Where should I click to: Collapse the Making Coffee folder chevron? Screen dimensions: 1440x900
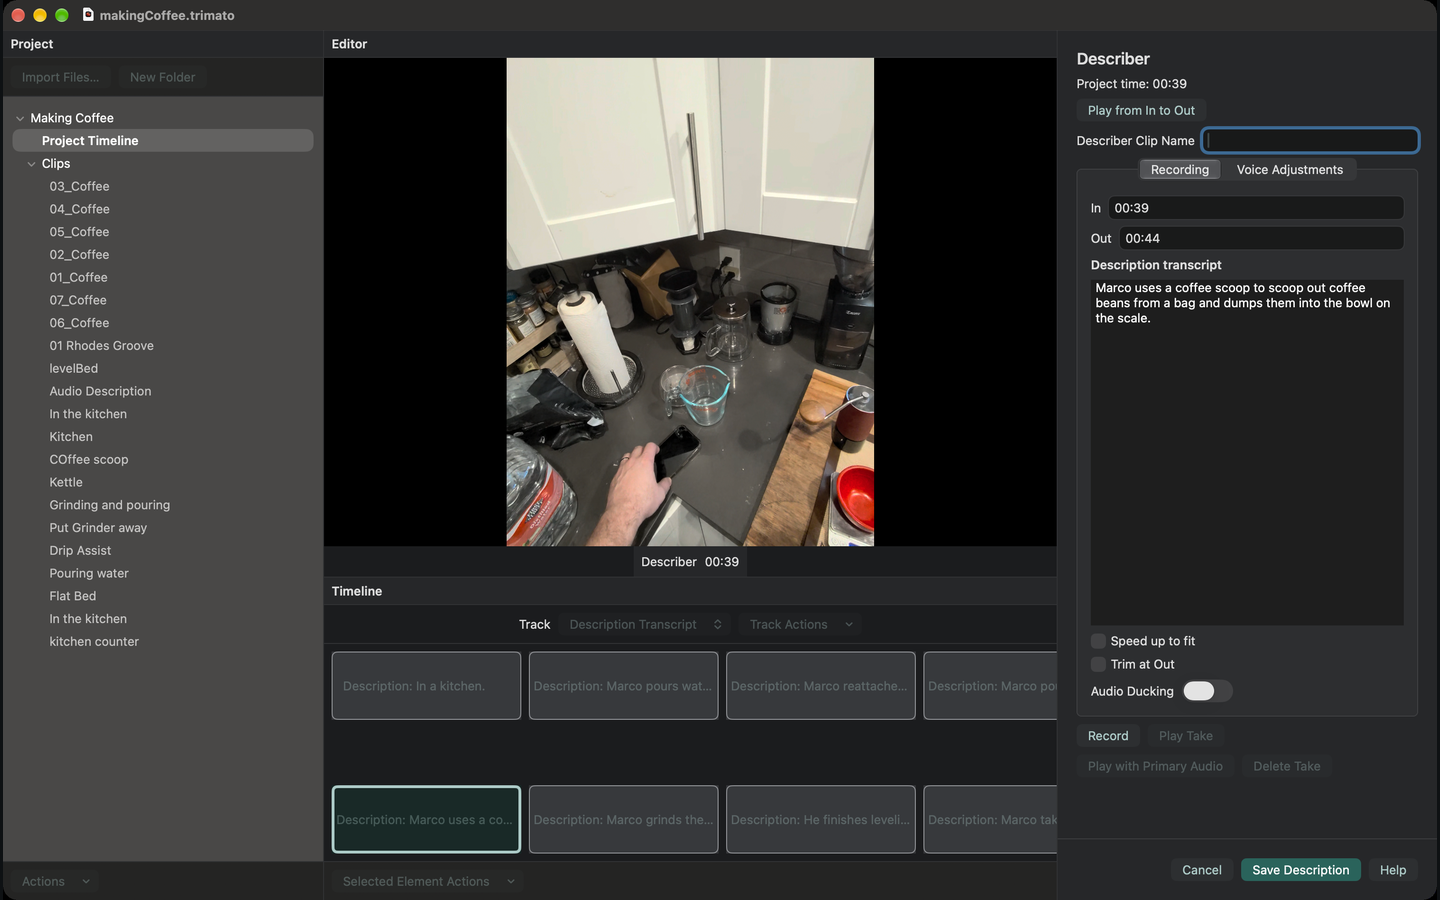point(20,118)
